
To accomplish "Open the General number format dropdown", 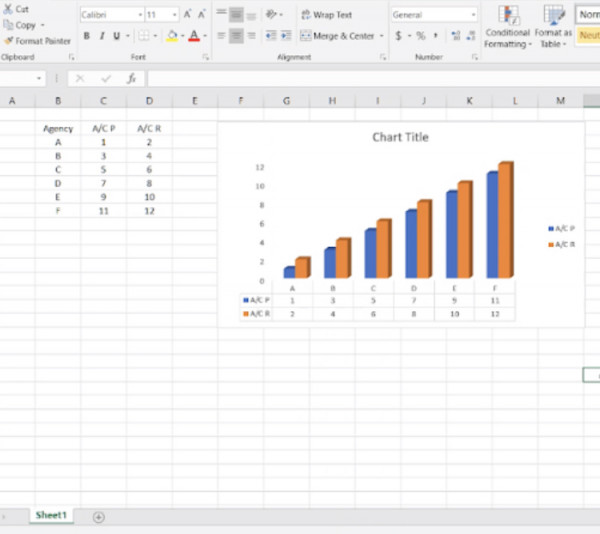I will [x=473, y=15].
